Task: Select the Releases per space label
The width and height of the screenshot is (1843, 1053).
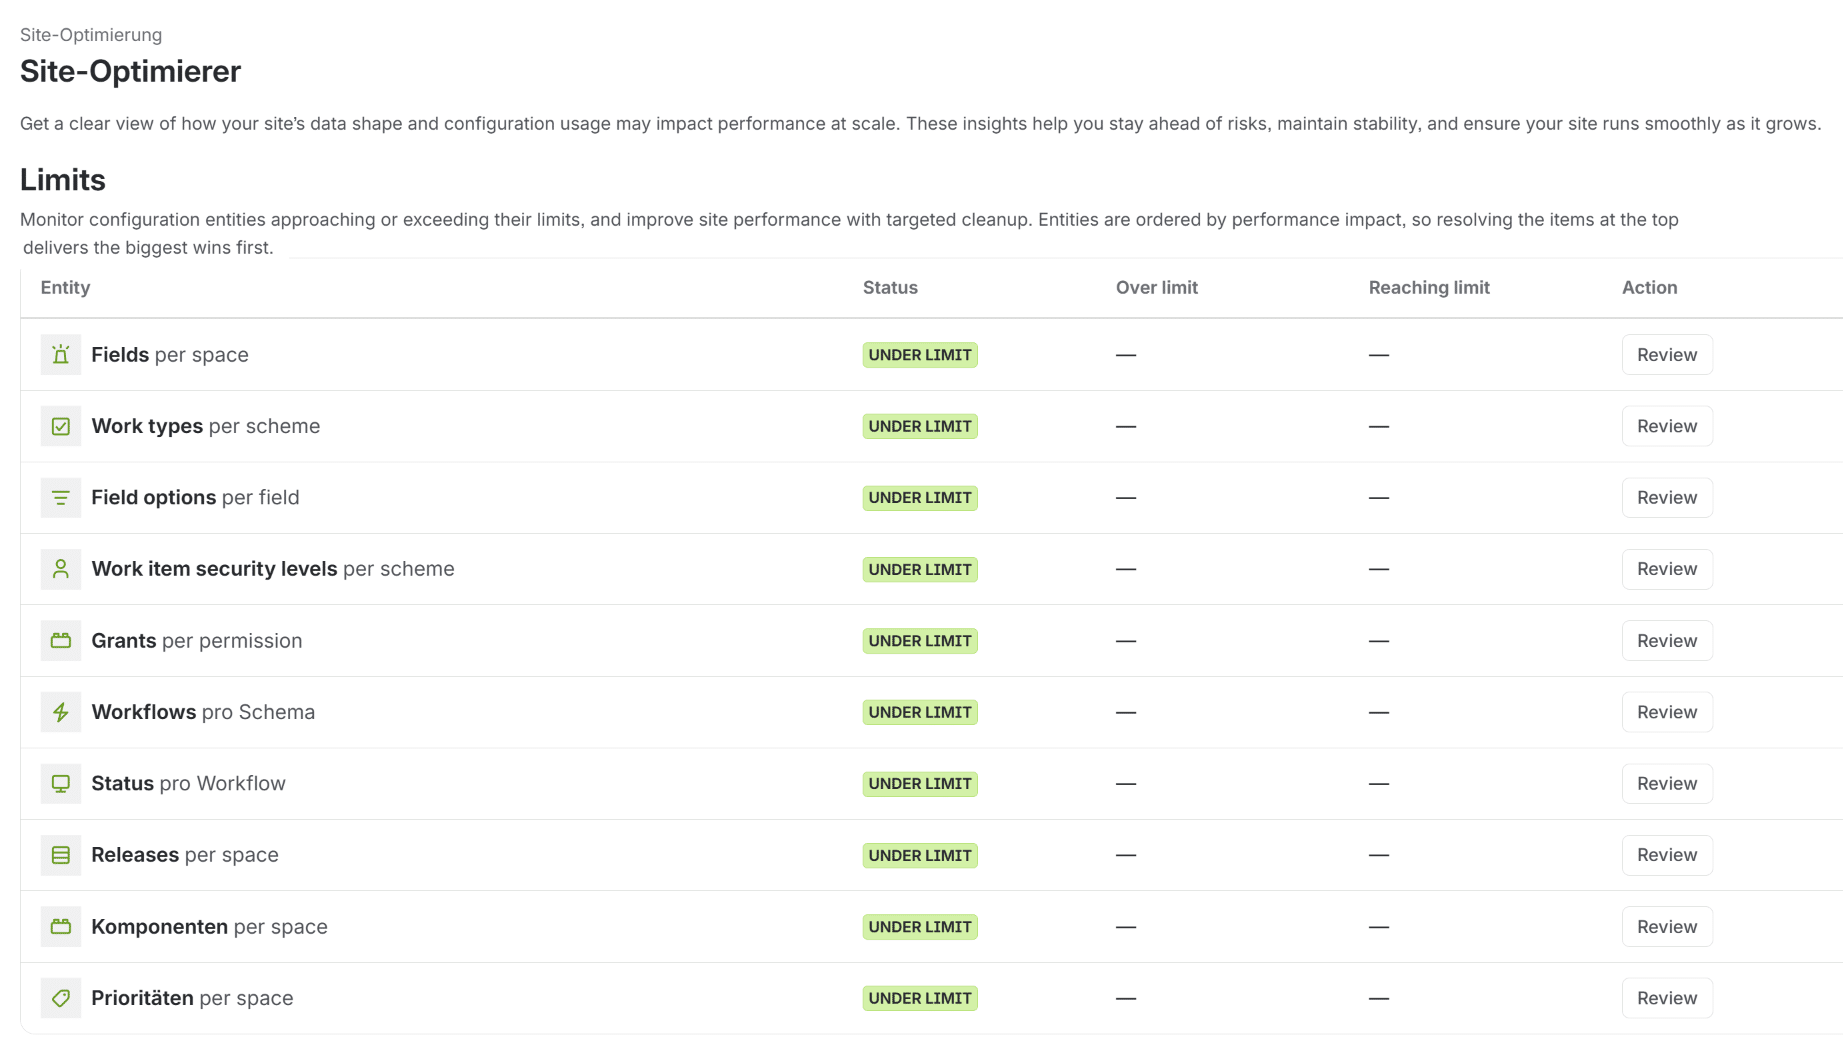Action: pyautogui.click(x=185, y=855)
